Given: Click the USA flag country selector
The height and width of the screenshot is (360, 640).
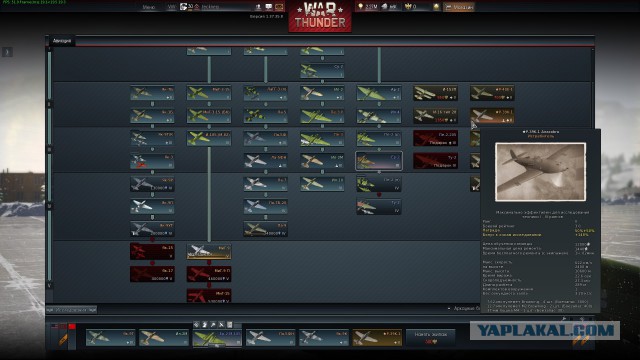Looking at the screenshot, I should (x=55, y=327).
